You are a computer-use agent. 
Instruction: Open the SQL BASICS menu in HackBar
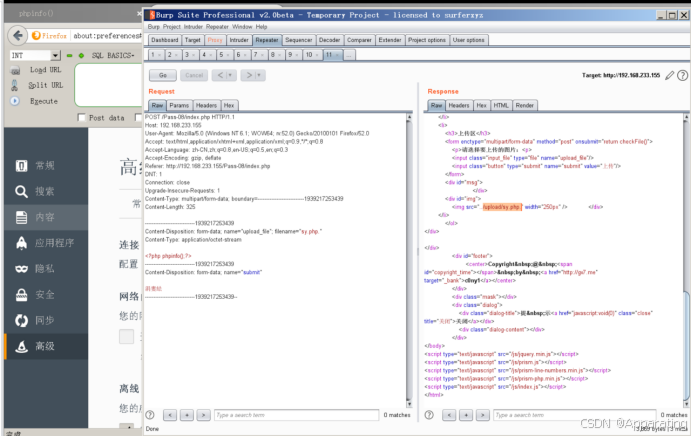tap(113, 56)
